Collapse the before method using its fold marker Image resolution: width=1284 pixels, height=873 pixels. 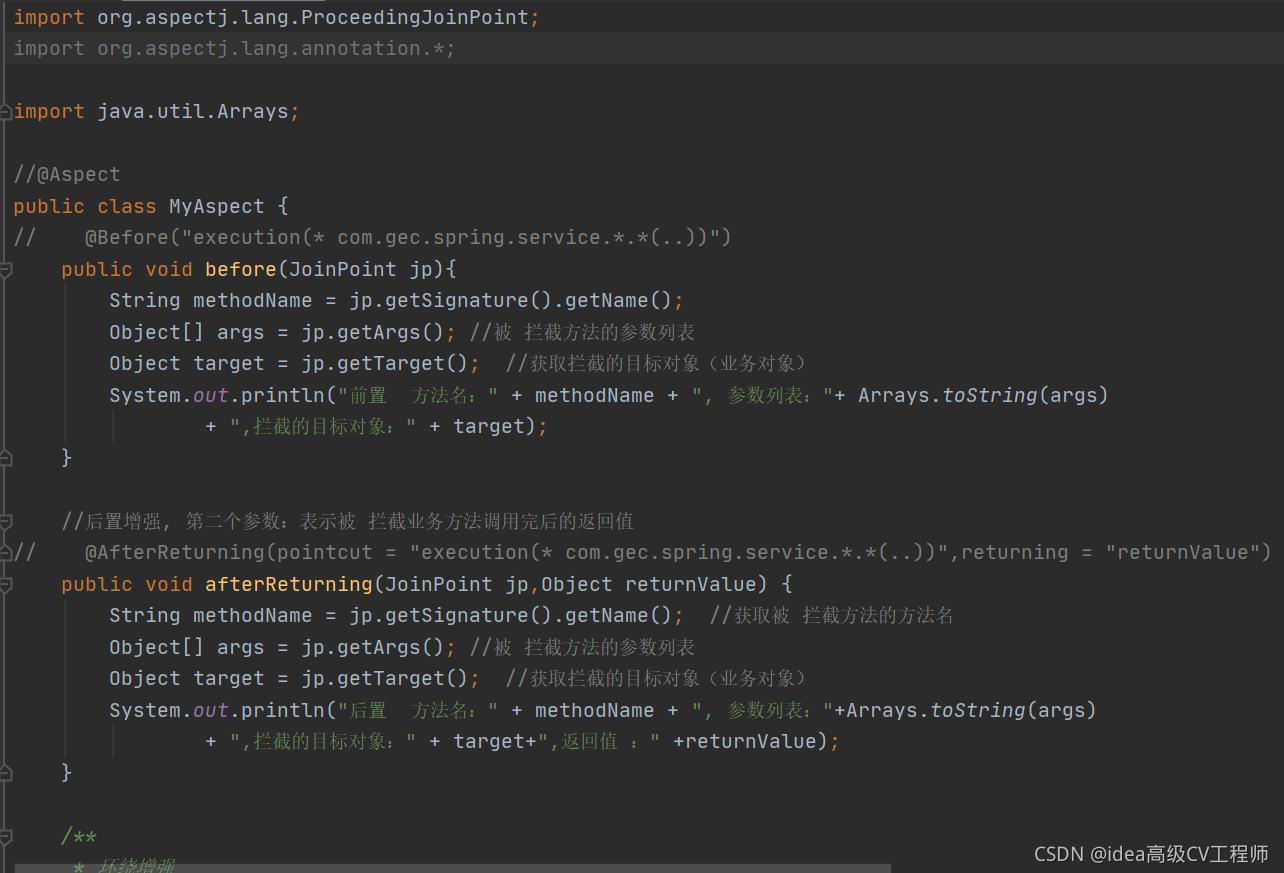pyautogui.click(x=5, y=270)
